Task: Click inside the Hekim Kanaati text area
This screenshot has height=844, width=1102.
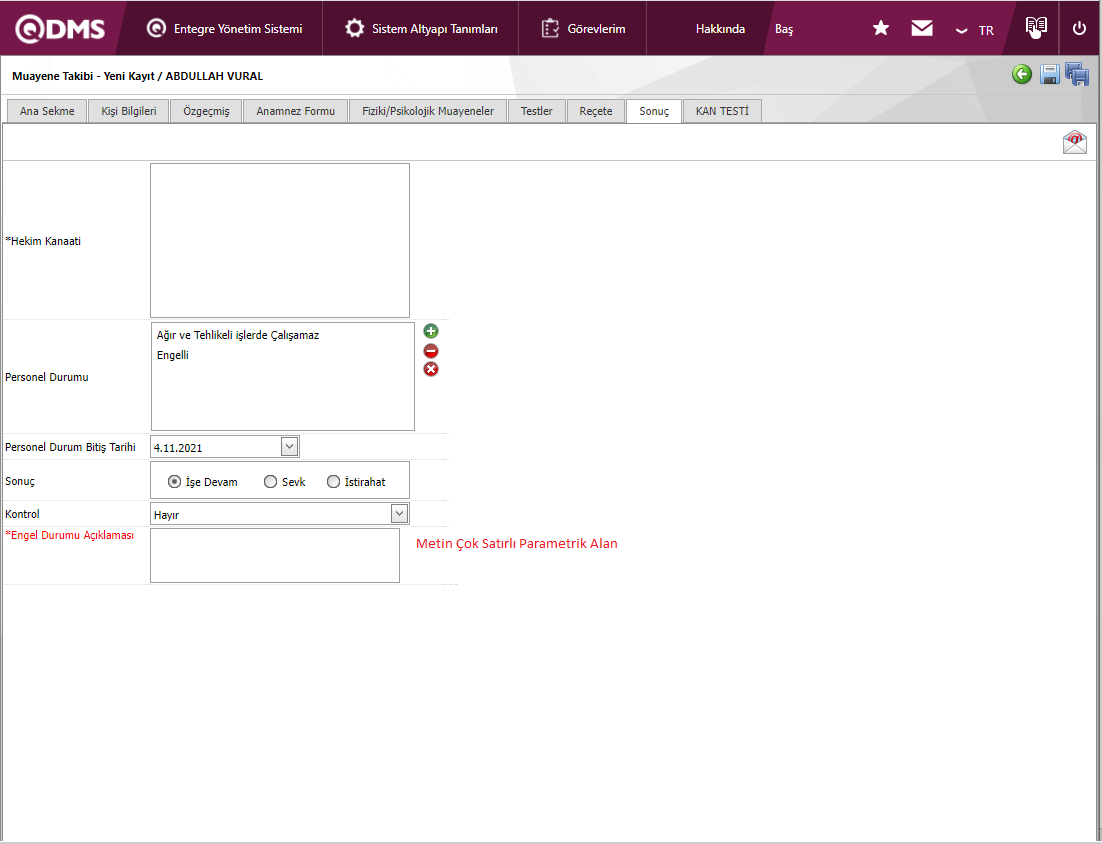Action: 280,240
